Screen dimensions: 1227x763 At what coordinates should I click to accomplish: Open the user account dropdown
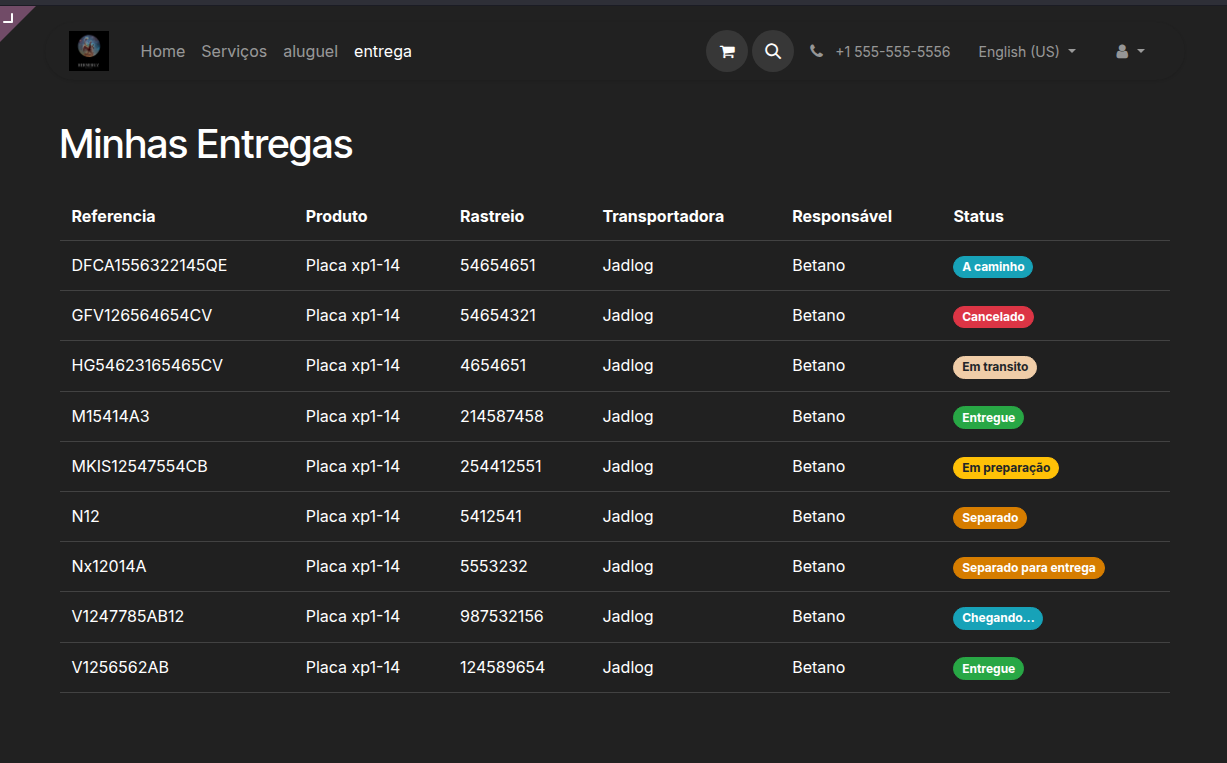click(1130, 51)
